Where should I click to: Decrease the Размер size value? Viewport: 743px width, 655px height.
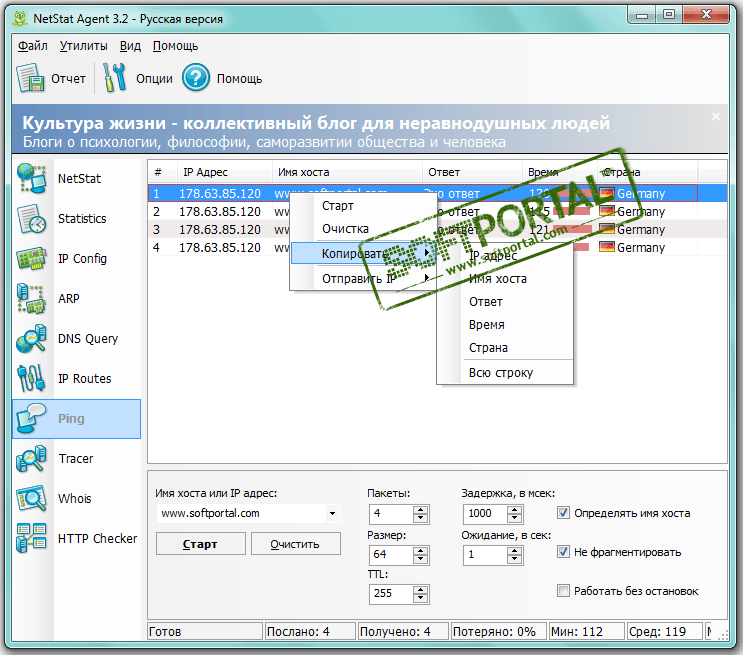420,559
